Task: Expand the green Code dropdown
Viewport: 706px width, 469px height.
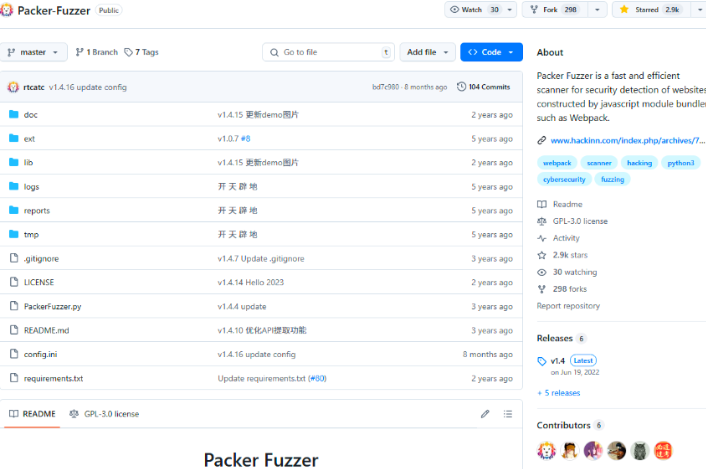Action: 491,52
